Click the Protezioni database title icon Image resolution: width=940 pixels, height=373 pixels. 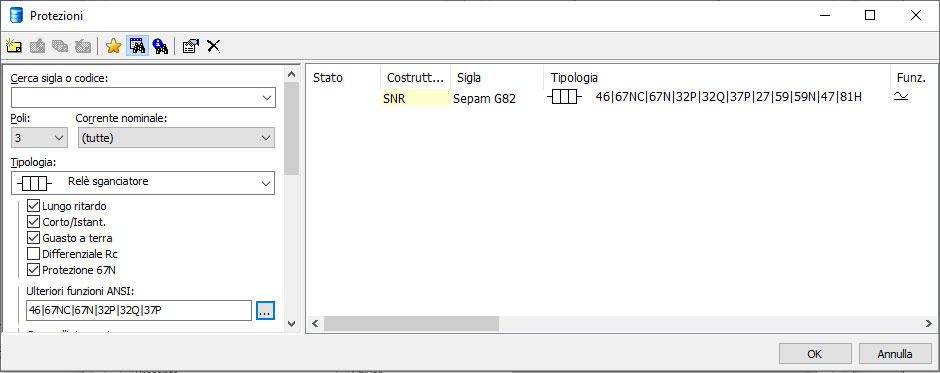click(16, 16)
